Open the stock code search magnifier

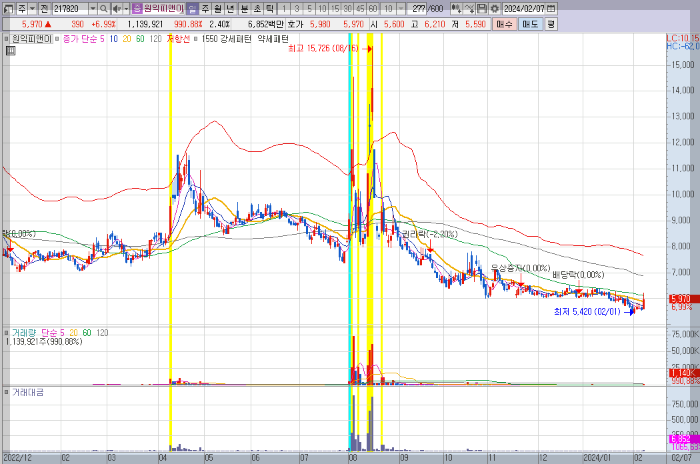pos(103,8)
